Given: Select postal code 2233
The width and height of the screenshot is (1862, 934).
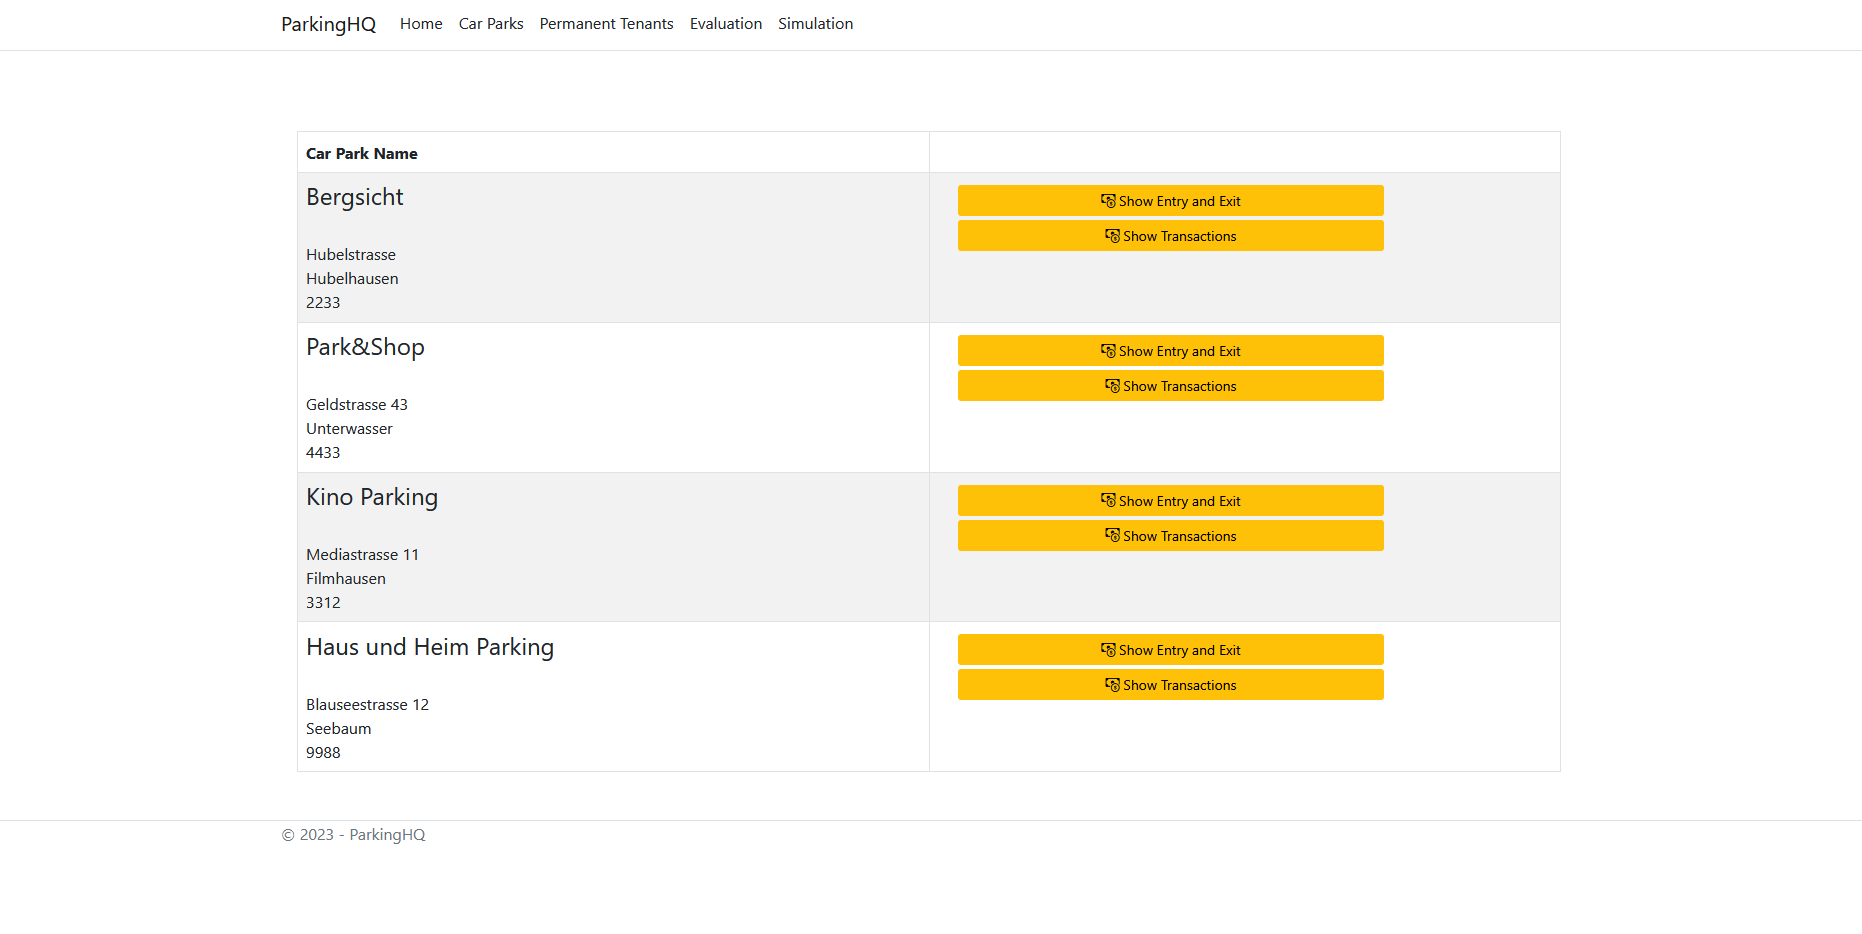Looking at the screenshot, I should (x=323, y=303).
